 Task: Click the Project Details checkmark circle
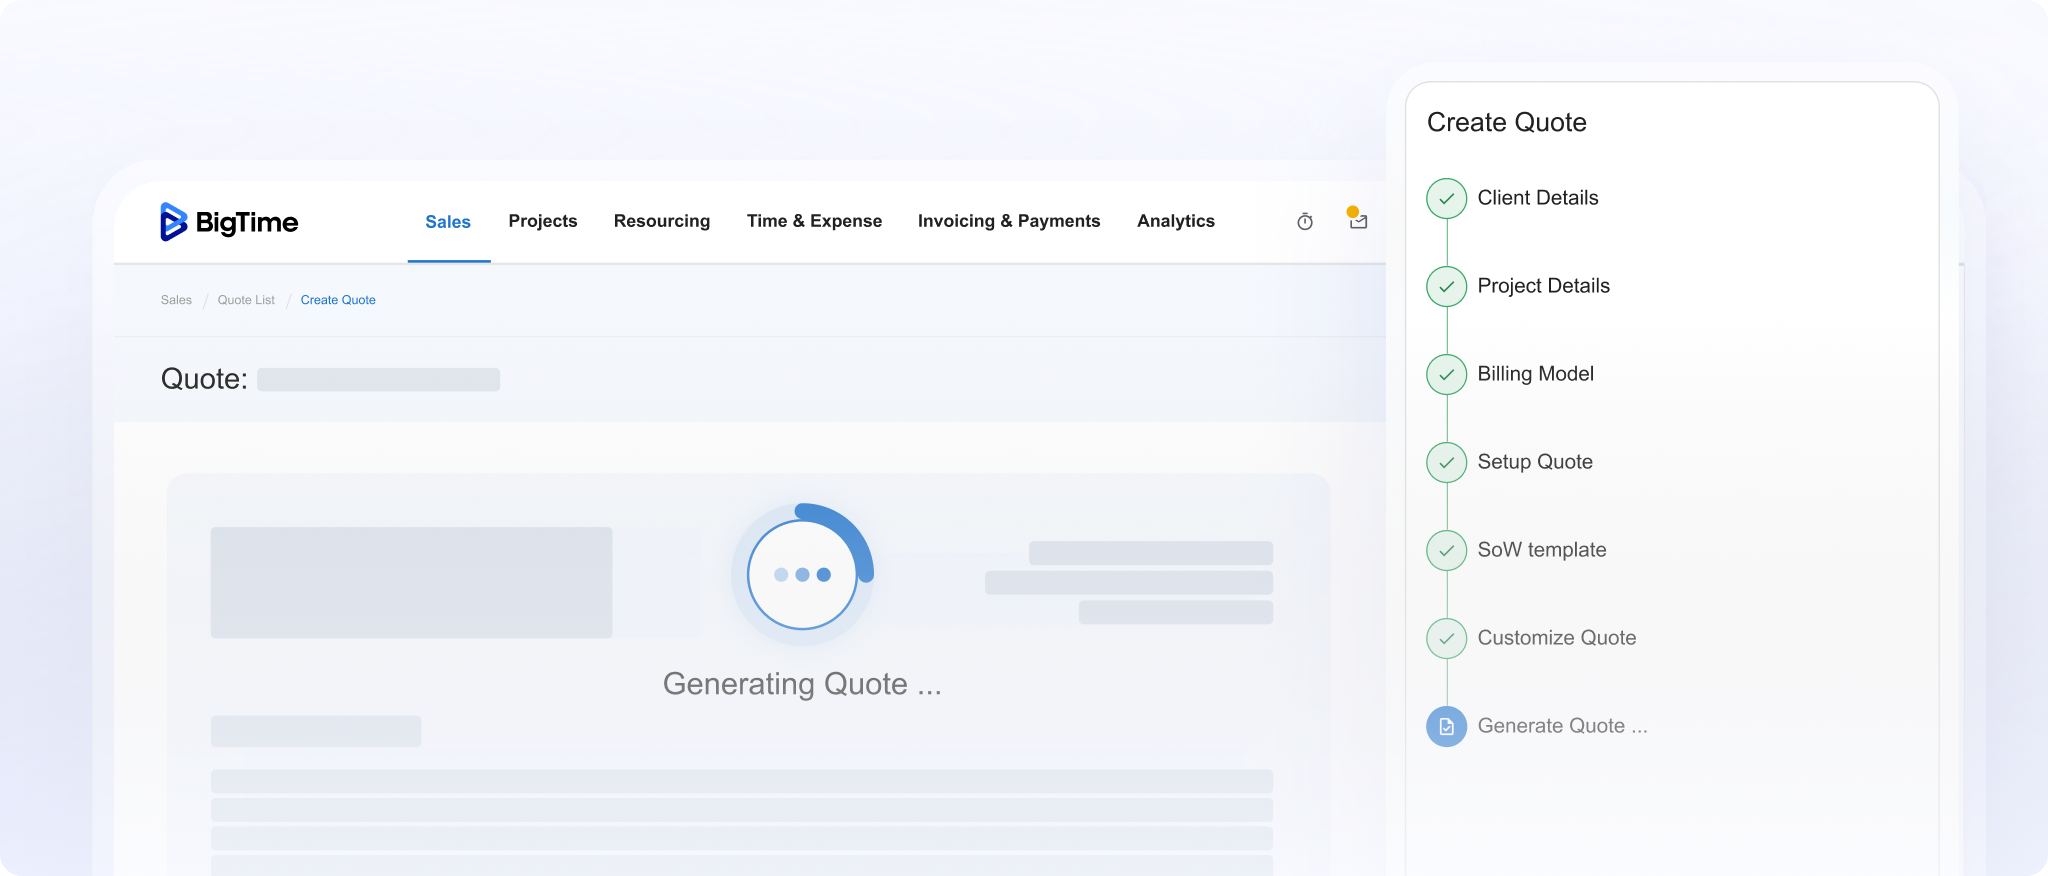[x=1446, y=286]
